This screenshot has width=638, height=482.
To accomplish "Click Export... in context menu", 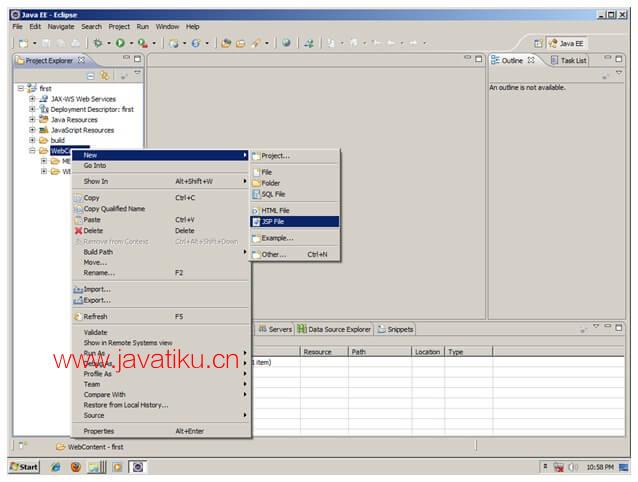I will (160, 300).
